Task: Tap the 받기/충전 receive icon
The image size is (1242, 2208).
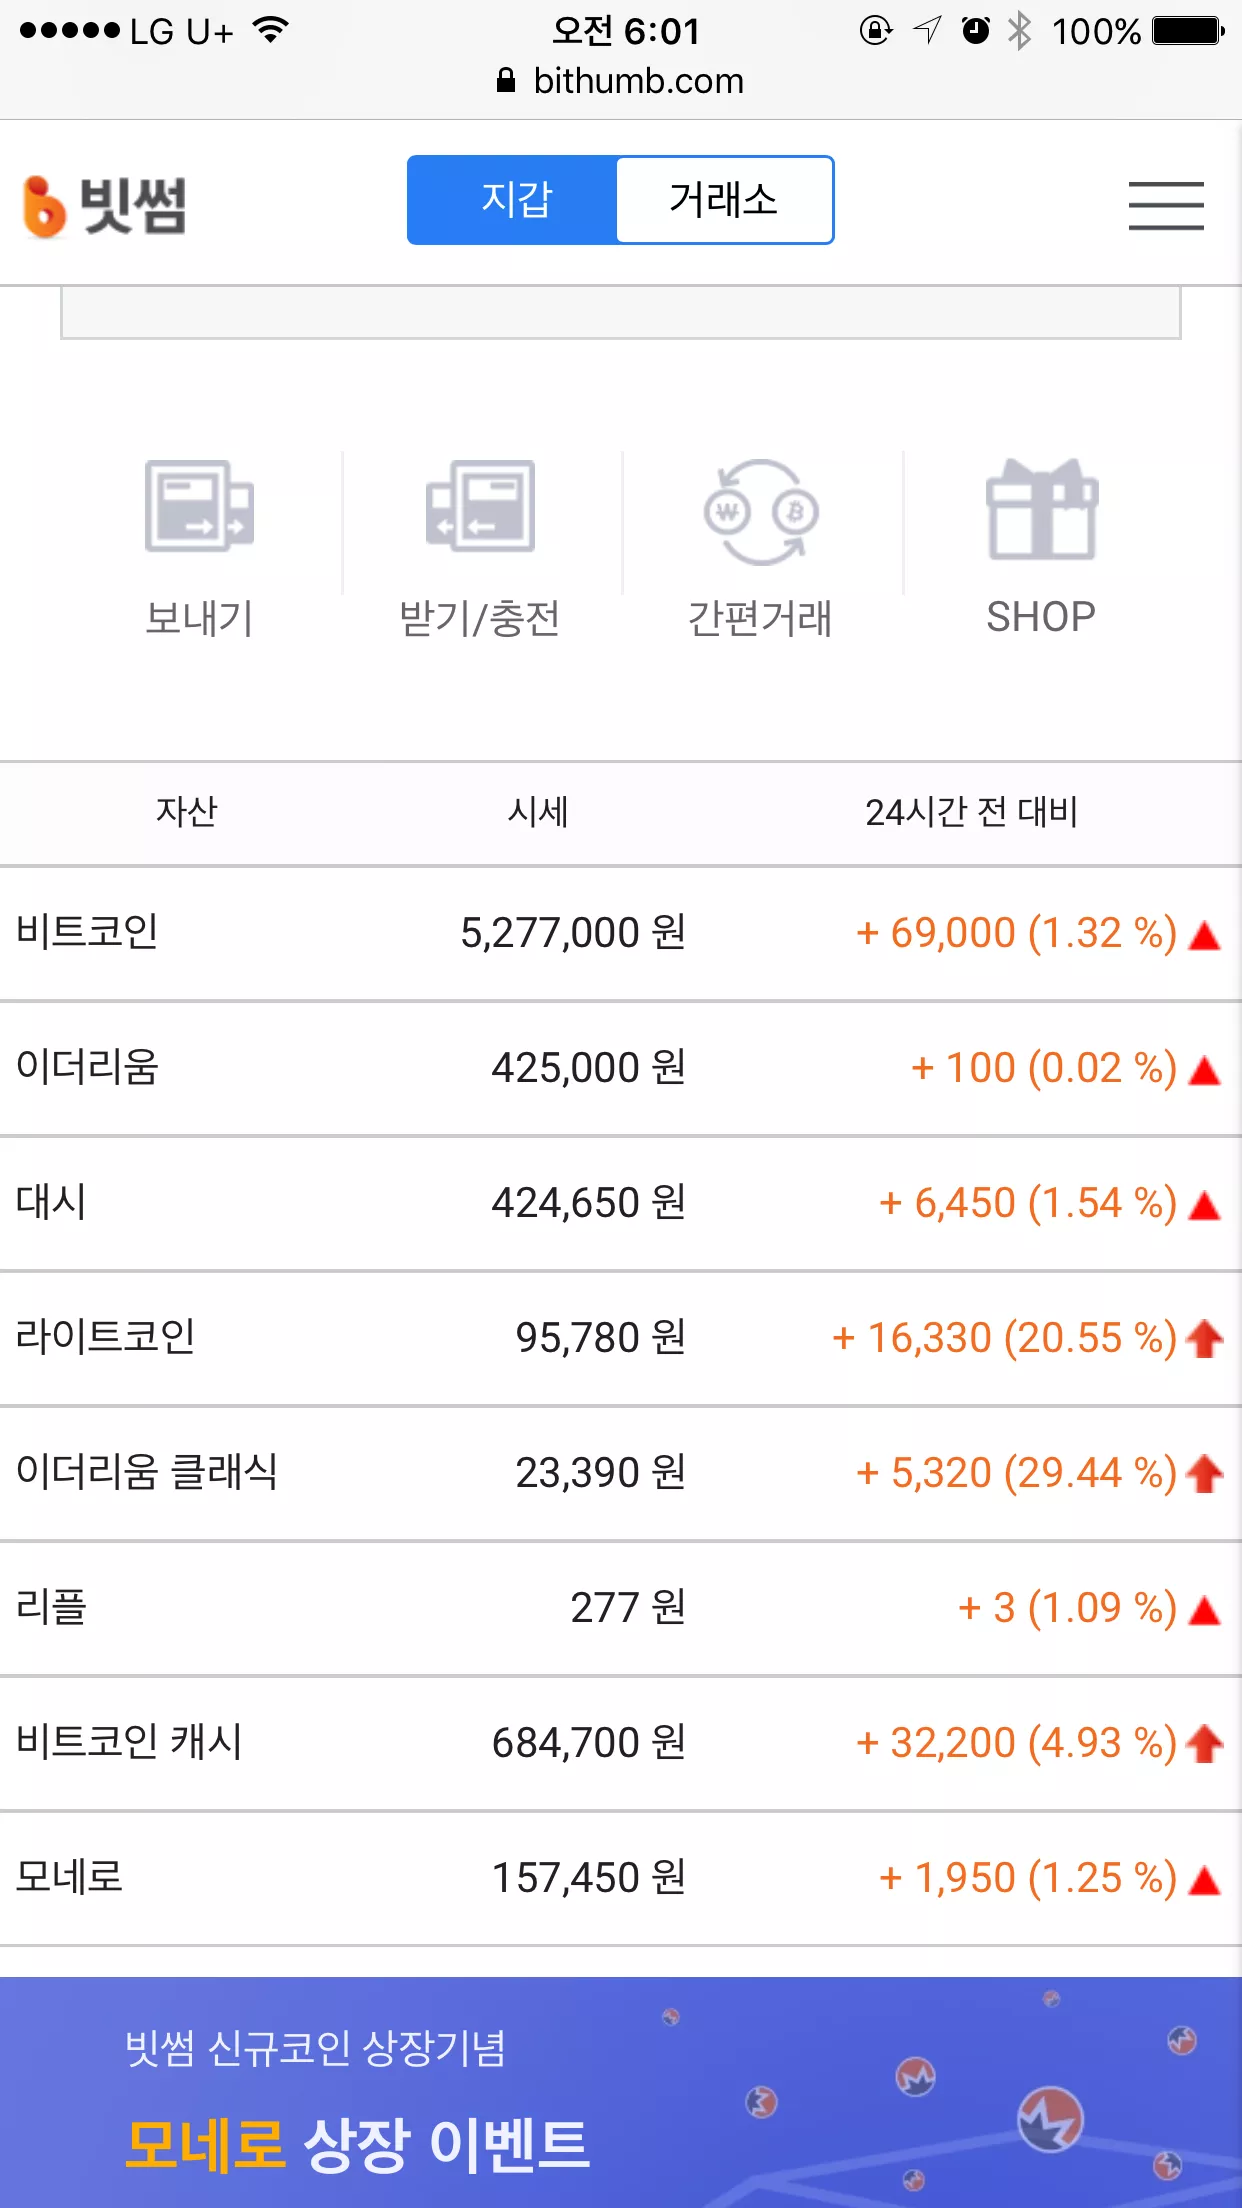Action: pos(480,506)
